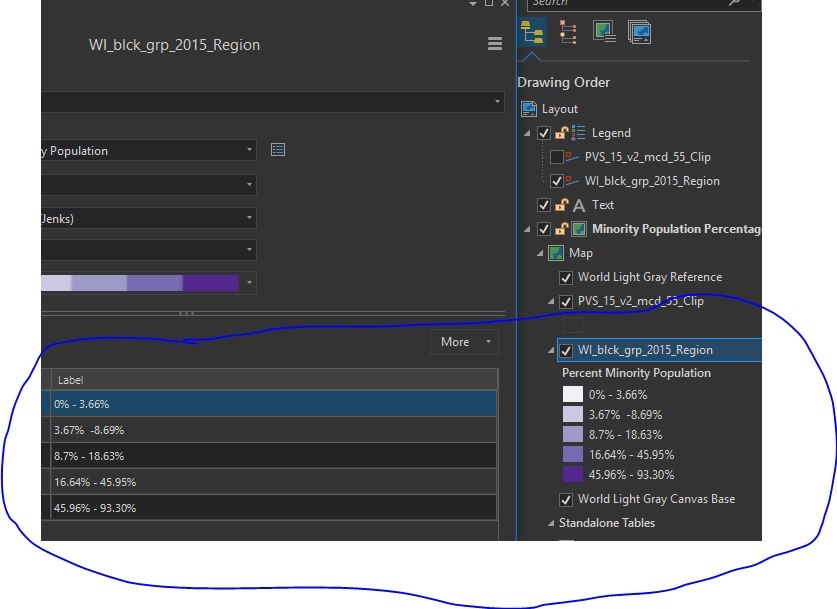Screen dimensions: 837x609
Task: Click the Map icon in Contents
Action: [556, 252]
